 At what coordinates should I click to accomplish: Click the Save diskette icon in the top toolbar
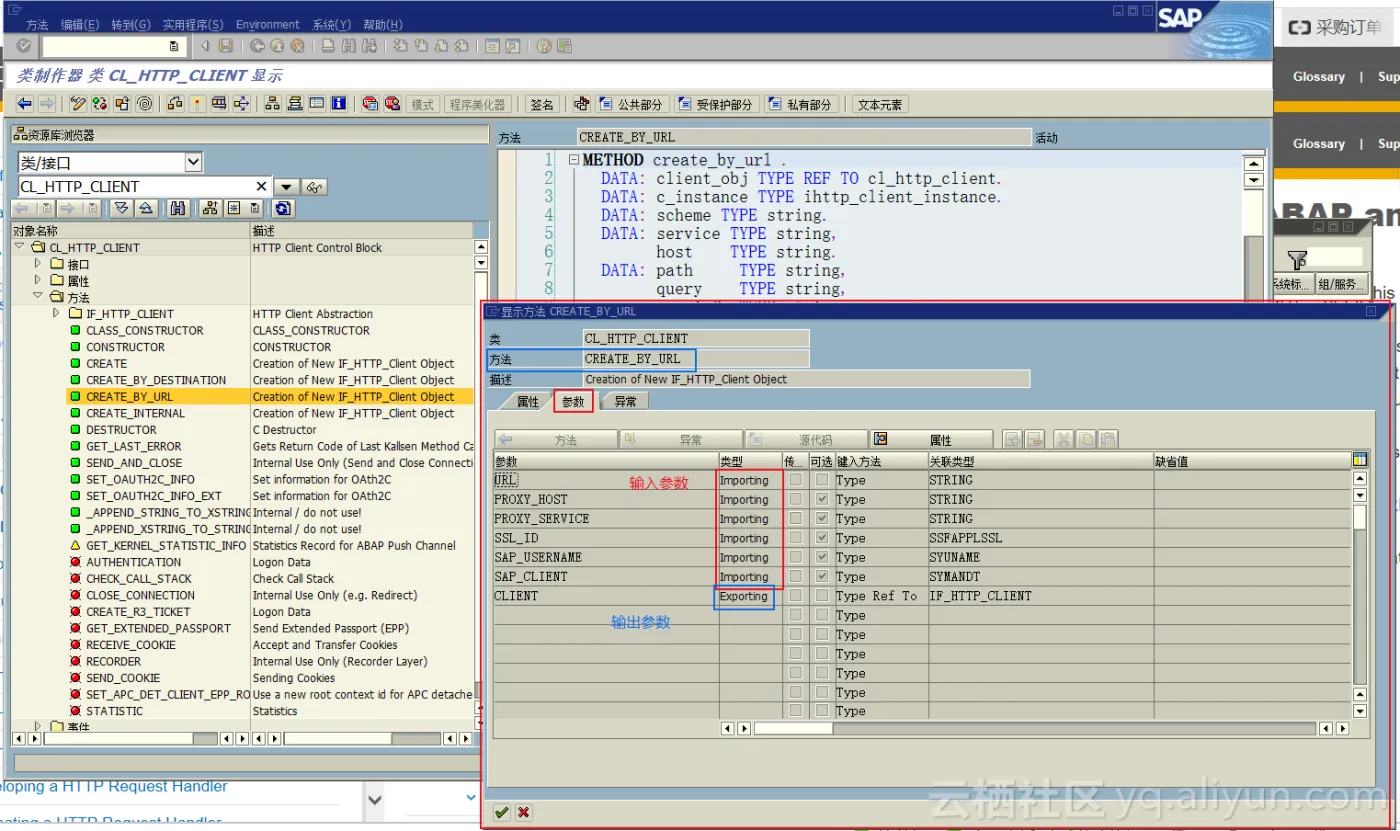226,46
